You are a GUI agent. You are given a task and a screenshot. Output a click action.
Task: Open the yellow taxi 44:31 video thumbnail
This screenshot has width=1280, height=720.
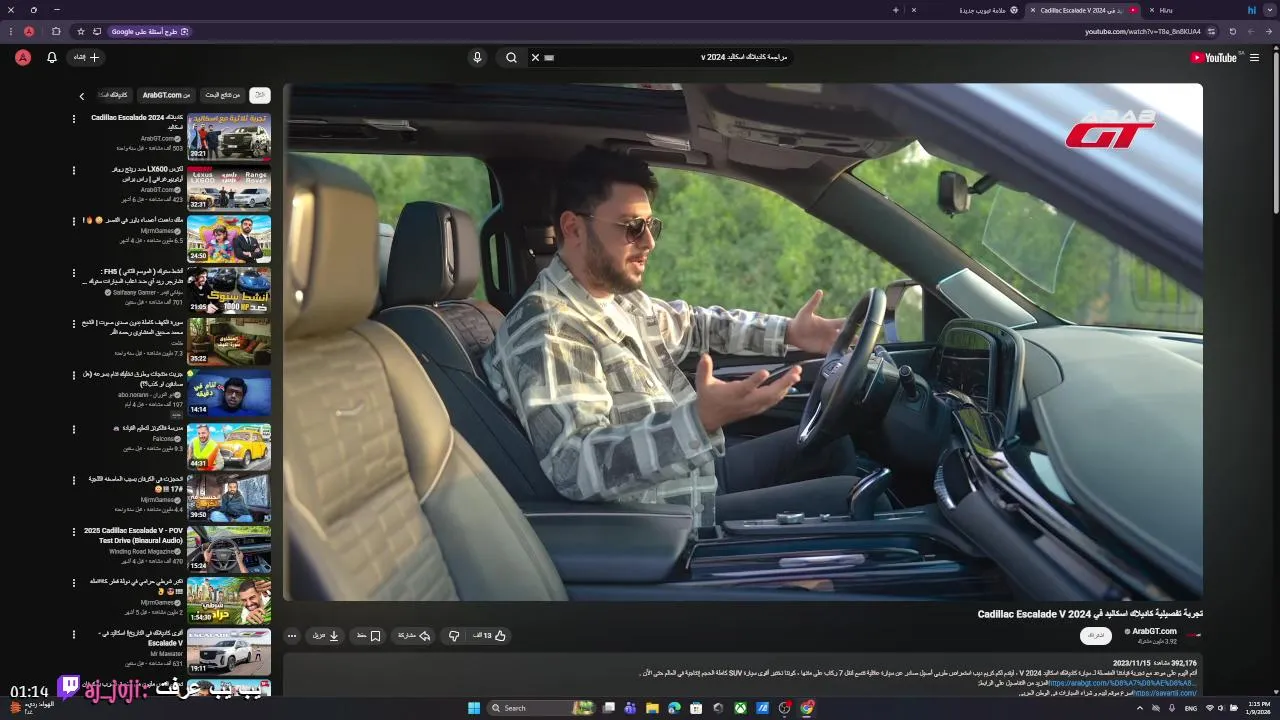(229, 446)
